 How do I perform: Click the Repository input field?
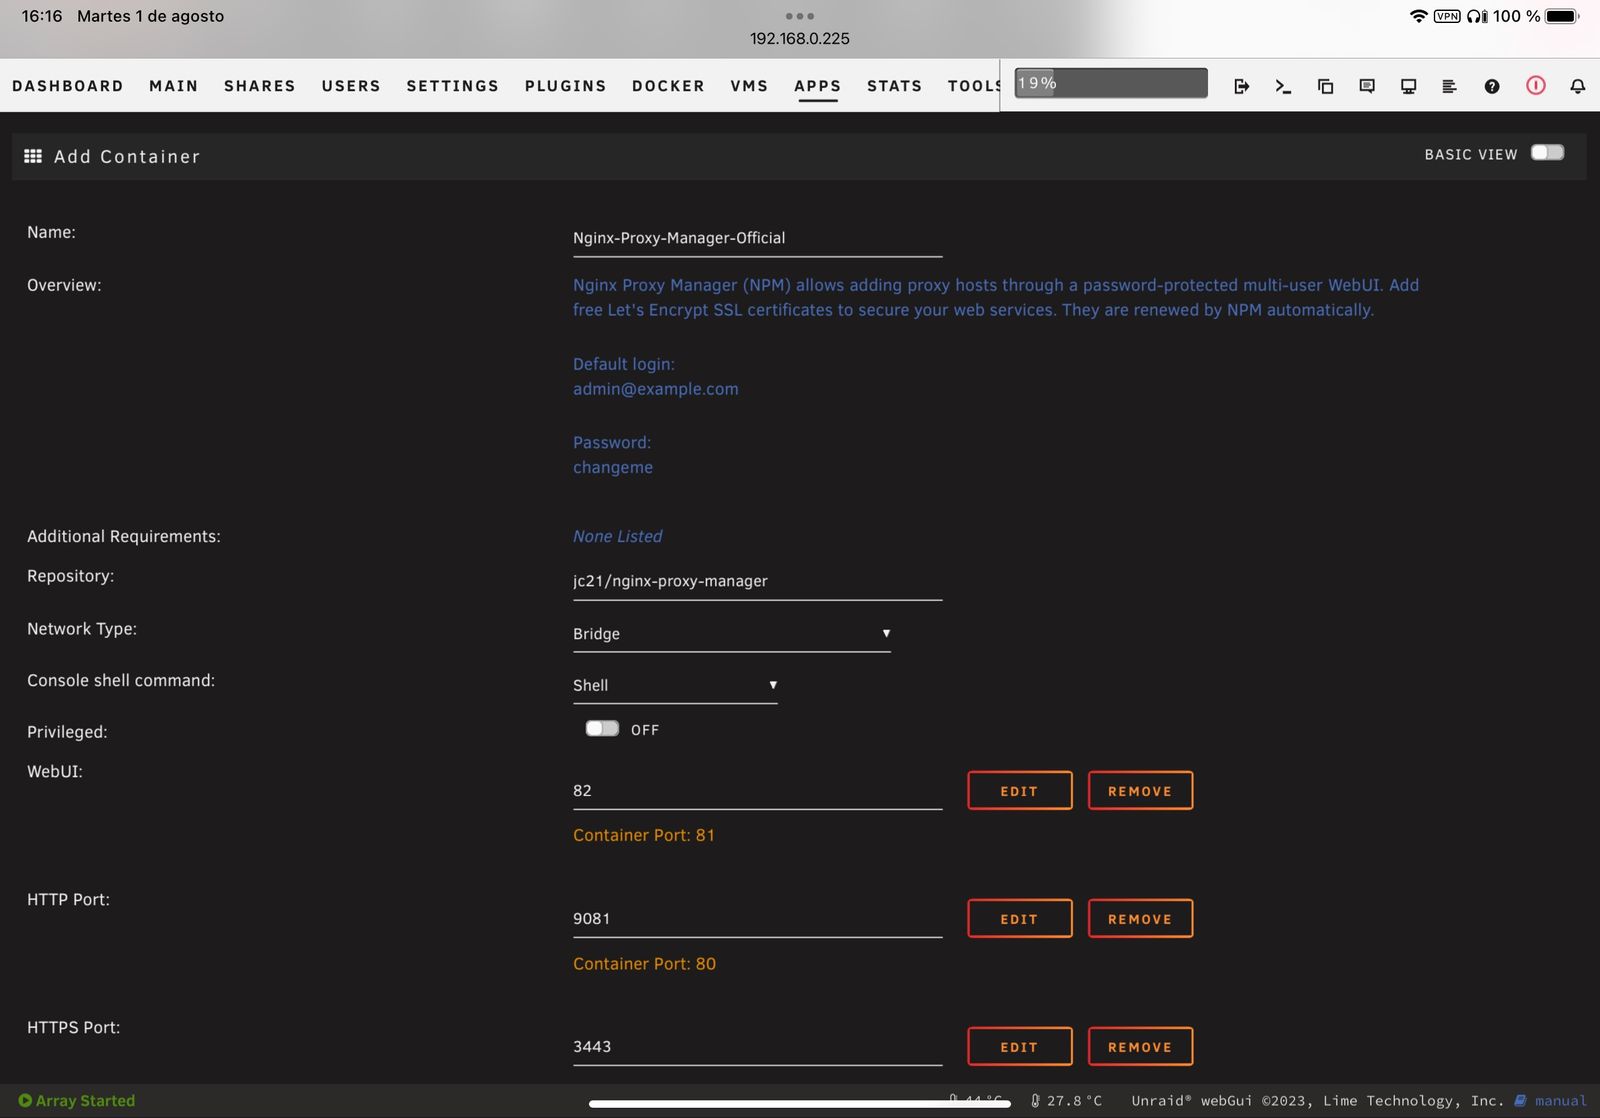tap(758, 581)
